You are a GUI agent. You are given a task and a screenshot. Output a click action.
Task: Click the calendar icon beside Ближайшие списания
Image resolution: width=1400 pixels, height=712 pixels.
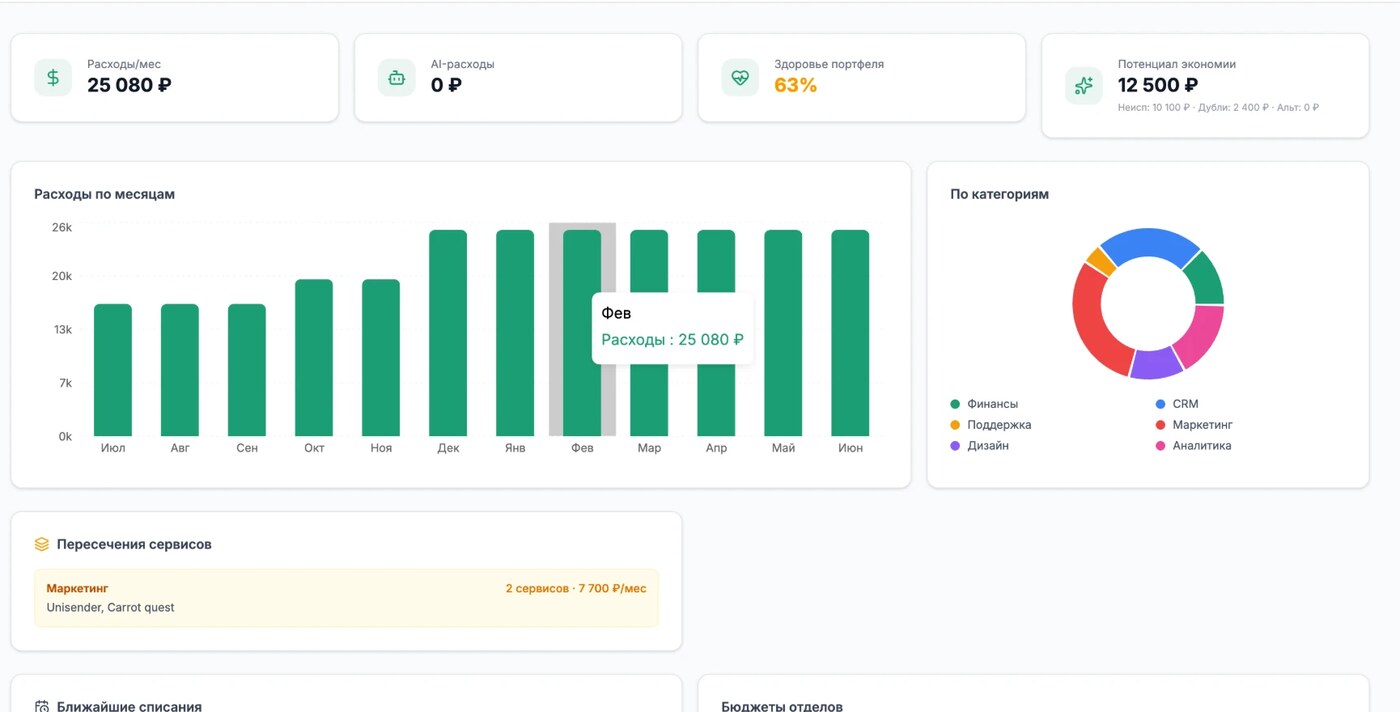tap(42, 706)
